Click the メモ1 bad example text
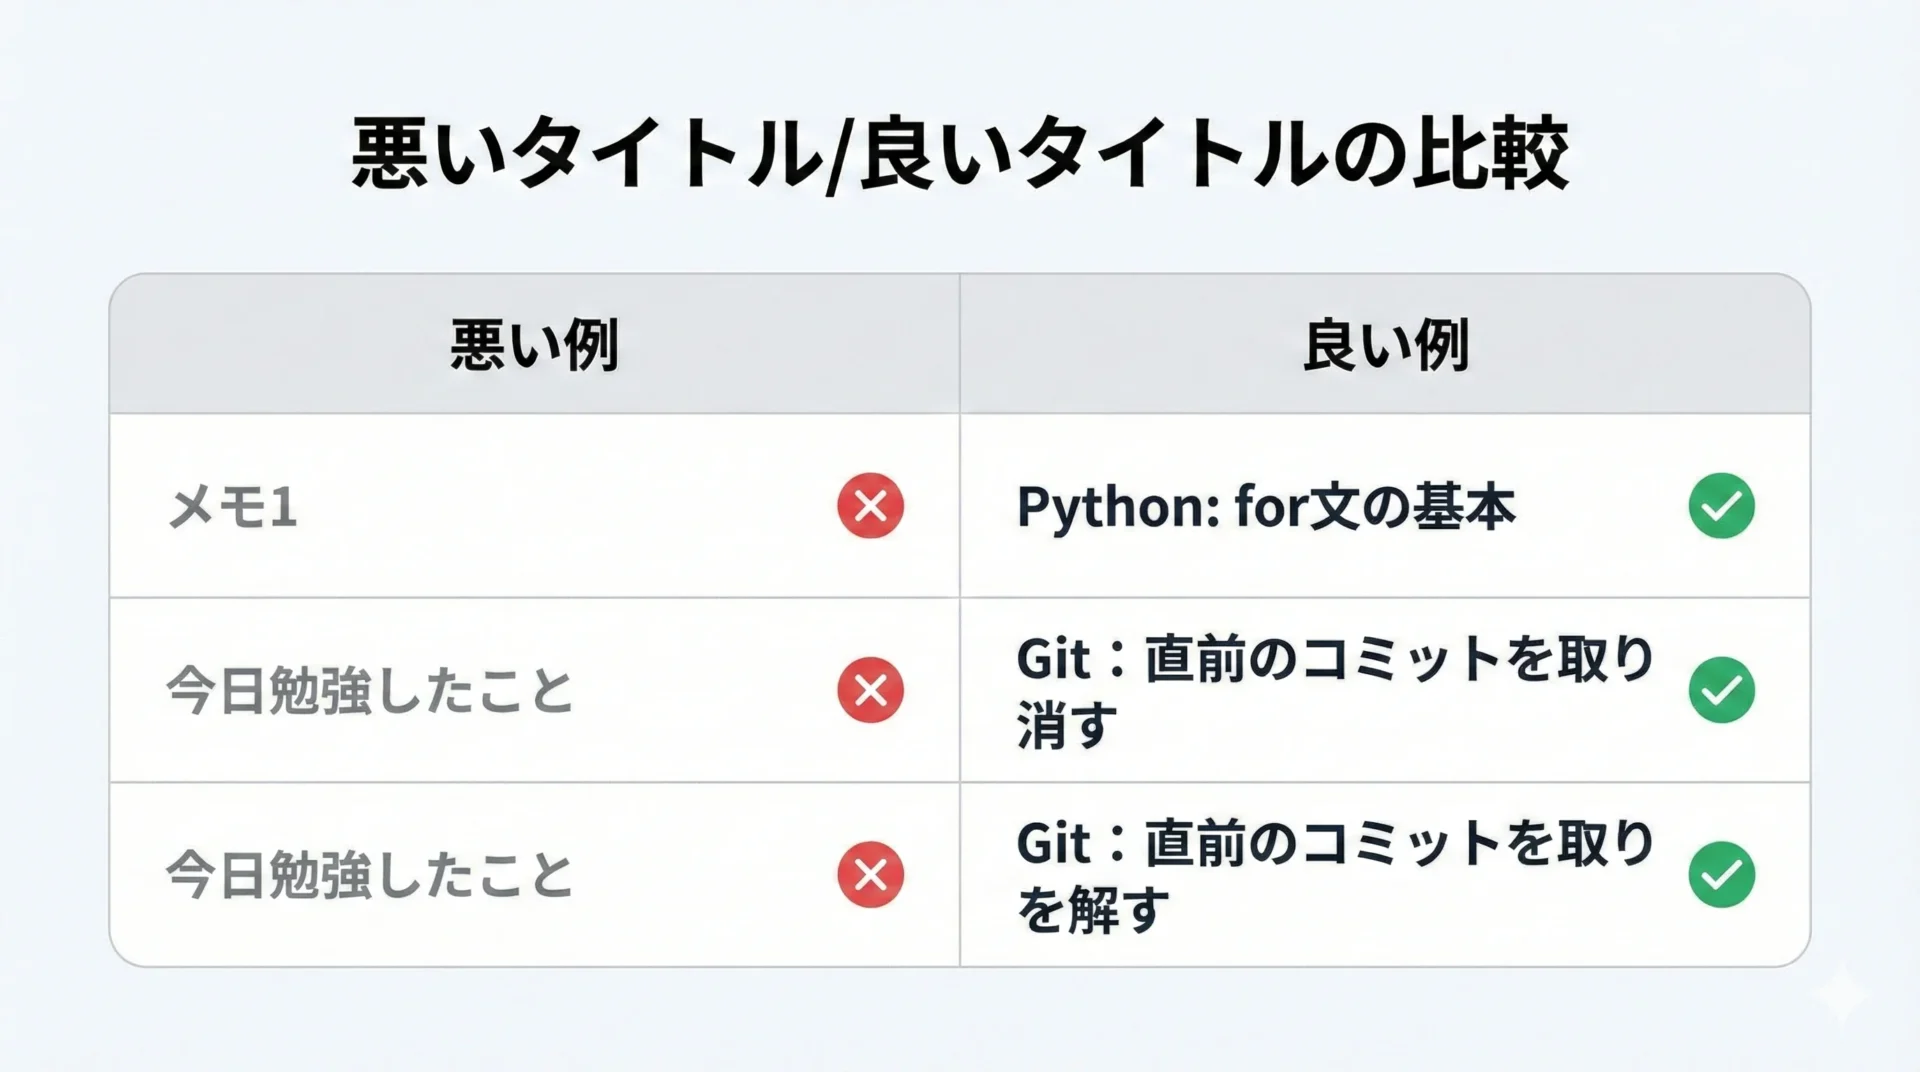This screenshot has height=1072, width=1920. click(232, 507)
